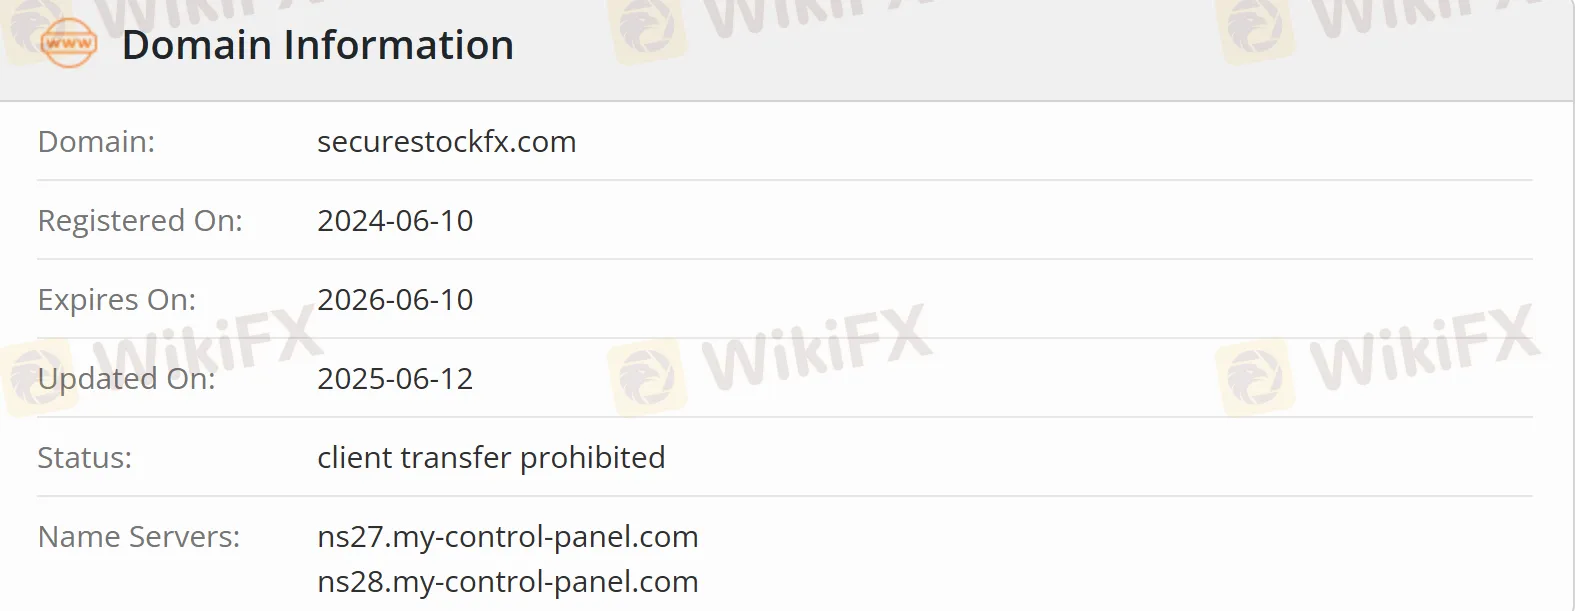Click the orange www globe icon
The image size is (1575, 611).
pos(68,44)
